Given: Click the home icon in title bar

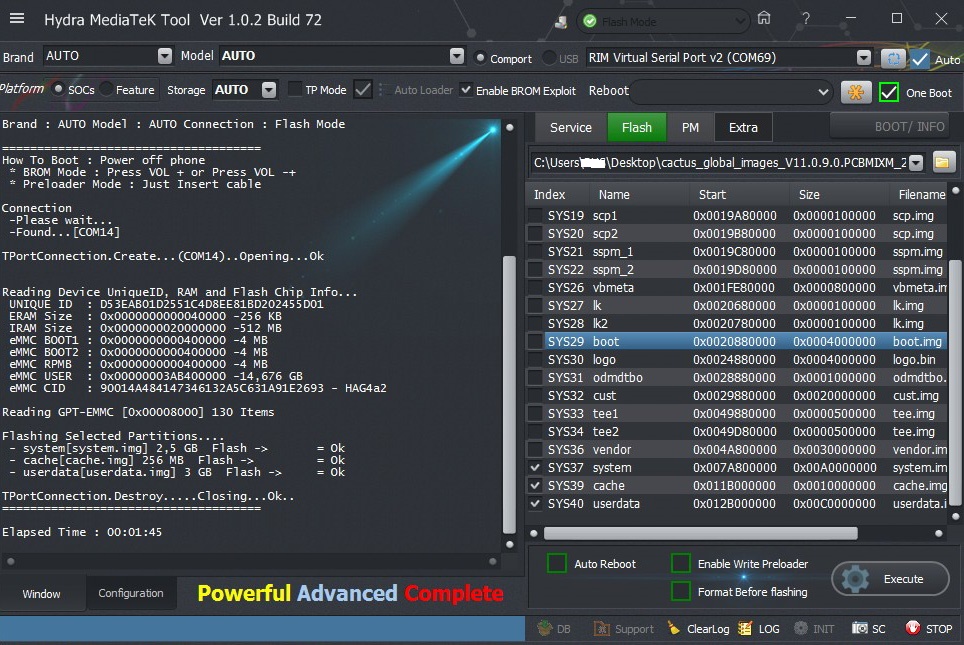Looking at the screenshot, I should pos(764,18).
